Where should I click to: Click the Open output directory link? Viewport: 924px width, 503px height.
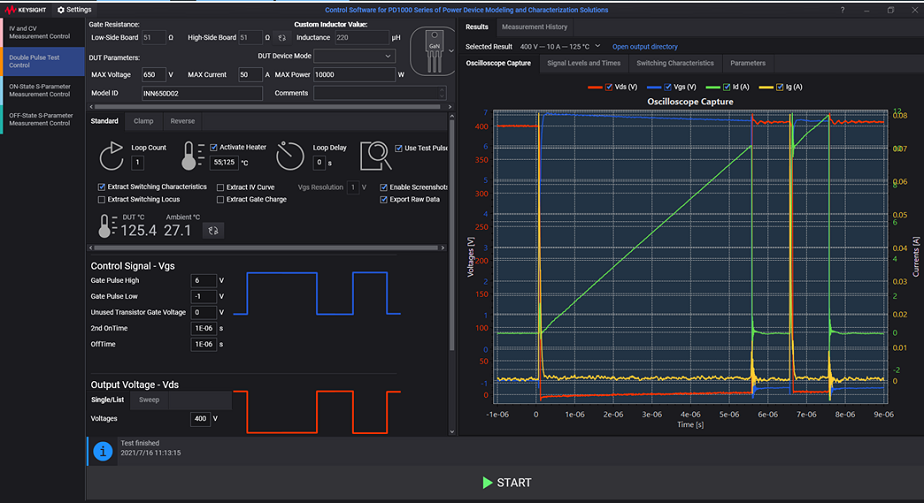tap(644, 46)
